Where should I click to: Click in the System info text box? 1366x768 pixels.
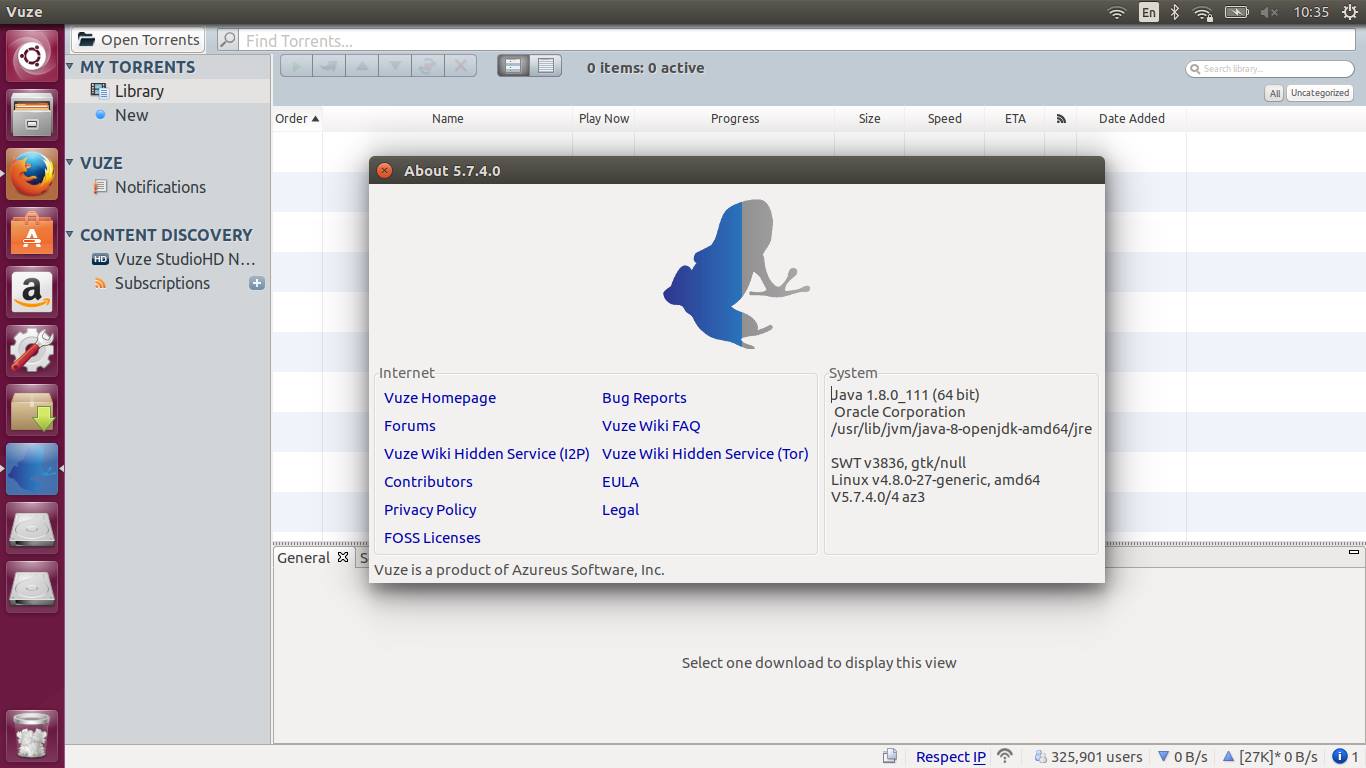coord(961,465)
